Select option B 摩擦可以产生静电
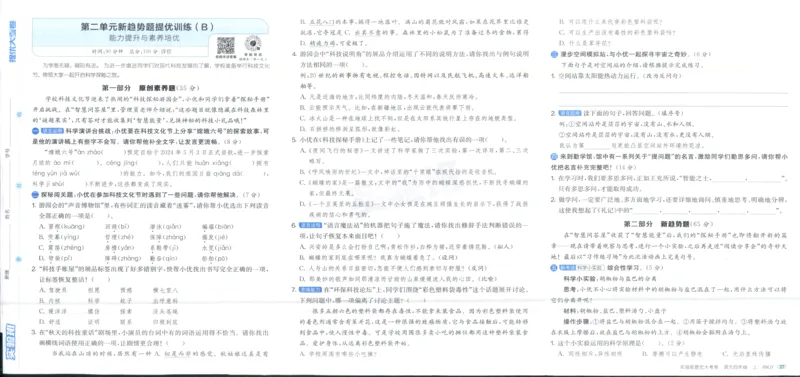This screenshot has height=377, width=800. tap(673, 354)
